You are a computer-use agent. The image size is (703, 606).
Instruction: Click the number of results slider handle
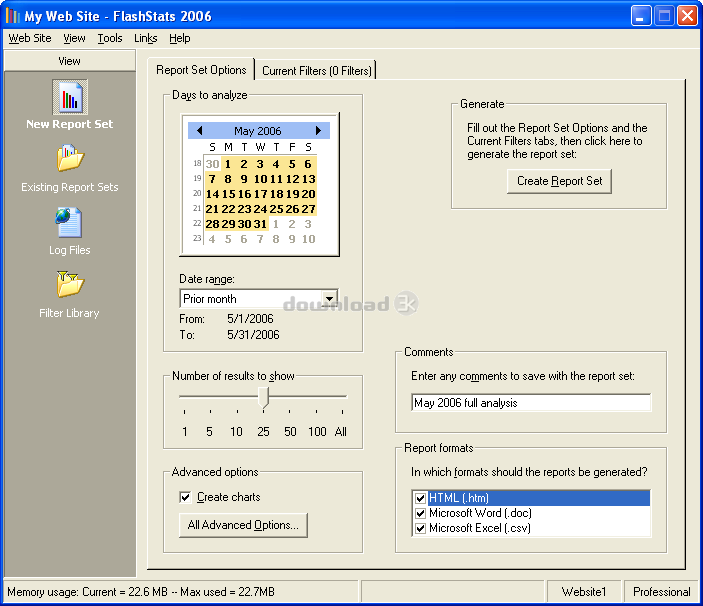click(x=263, y=397)
